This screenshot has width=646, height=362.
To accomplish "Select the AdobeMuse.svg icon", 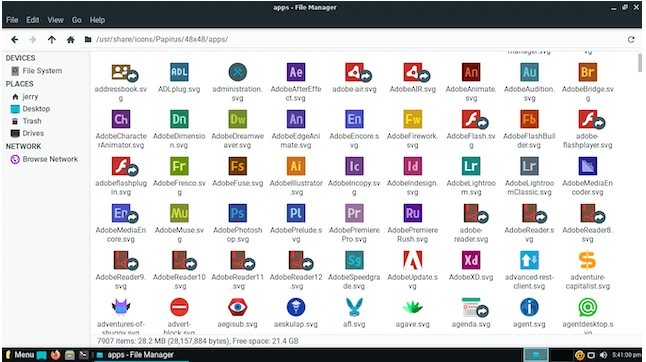I will click(x=179, y=213).
